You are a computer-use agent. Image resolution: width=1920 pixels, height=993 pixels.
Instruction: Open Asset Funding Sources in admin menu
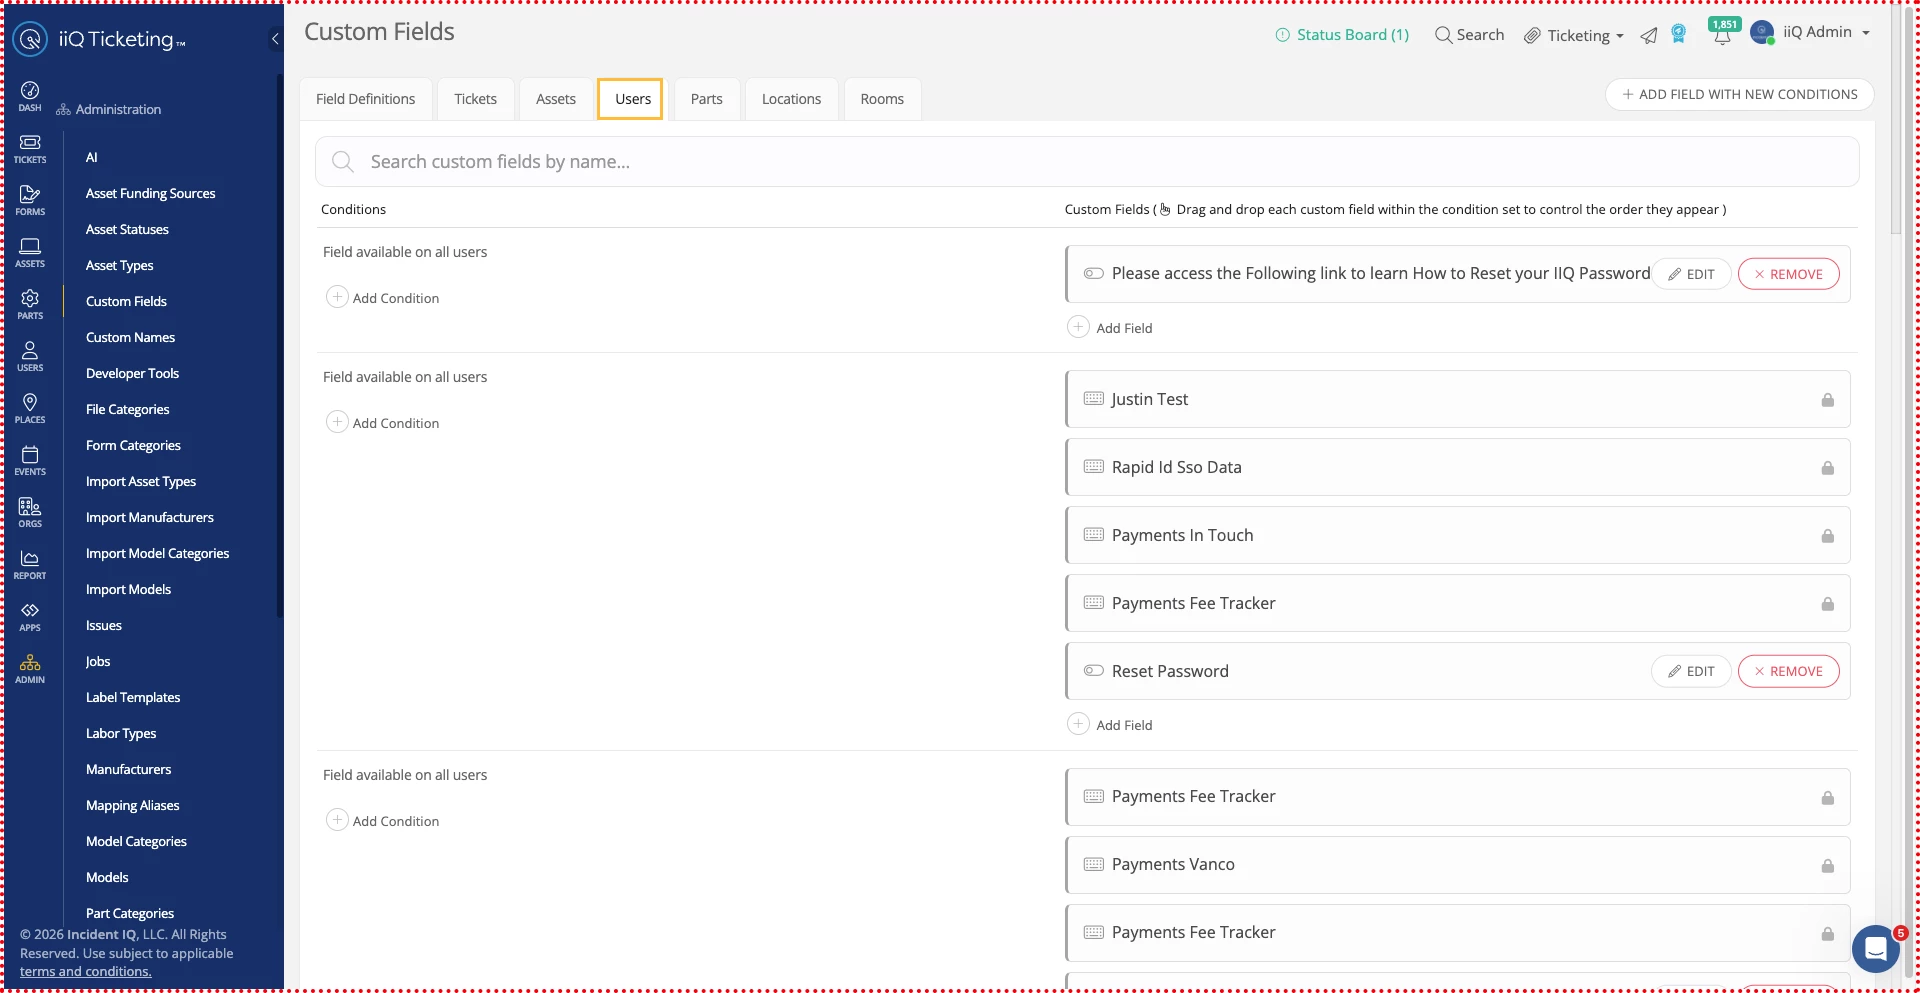tap(151, 193)
